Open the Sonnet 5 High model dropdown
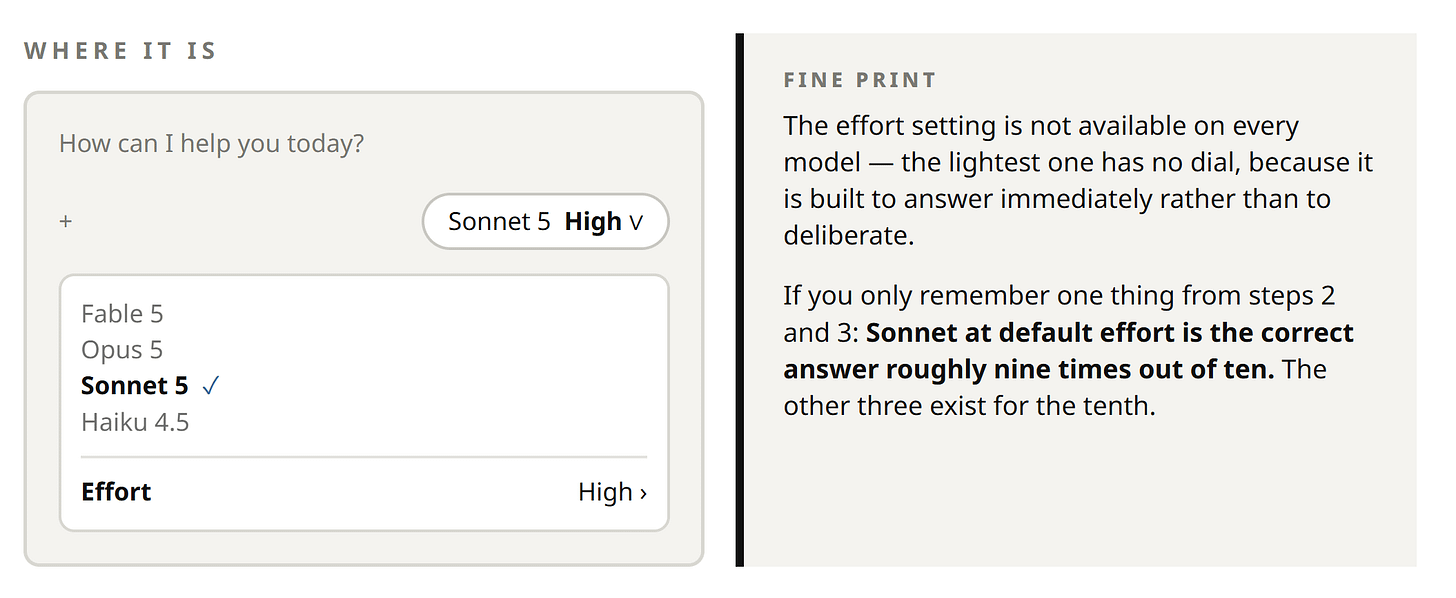 click(x=545, y=221)
